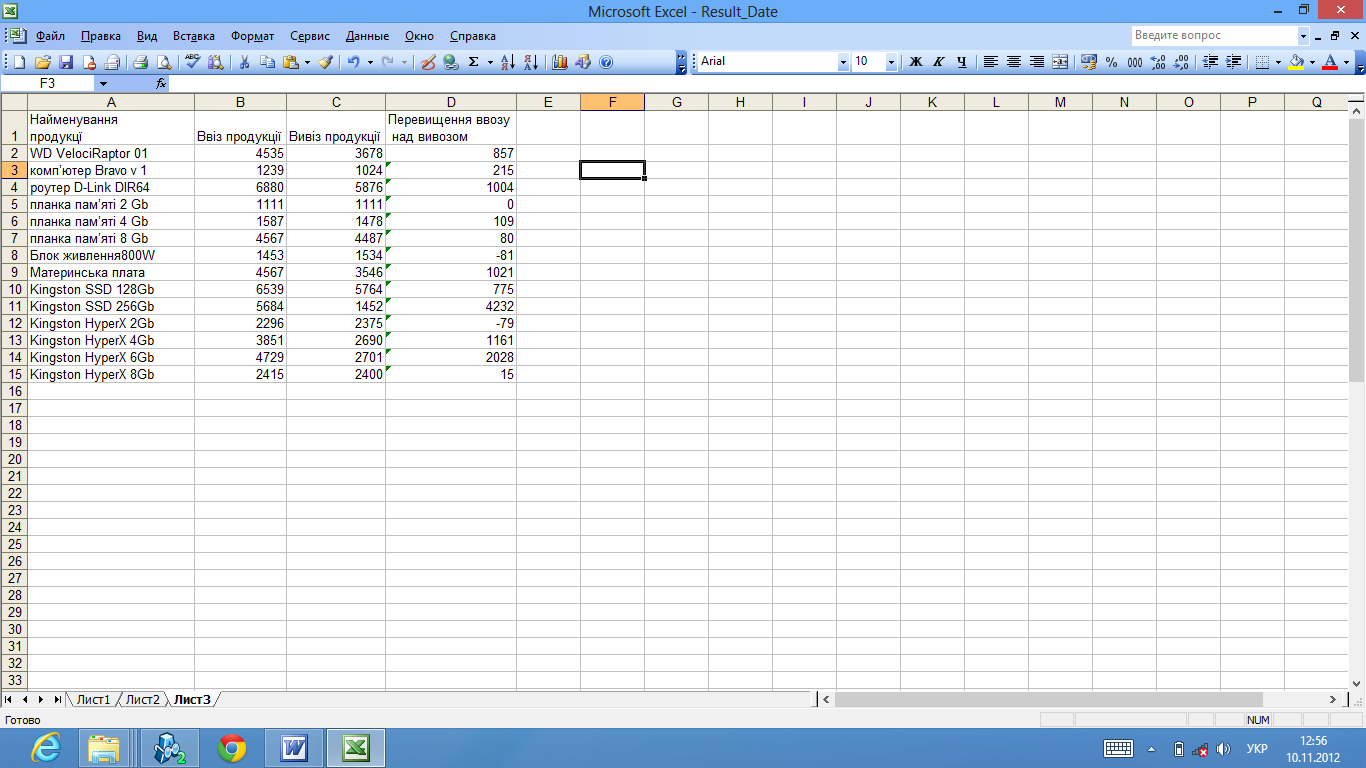Click the Open file folder icon

coord(43,62)
